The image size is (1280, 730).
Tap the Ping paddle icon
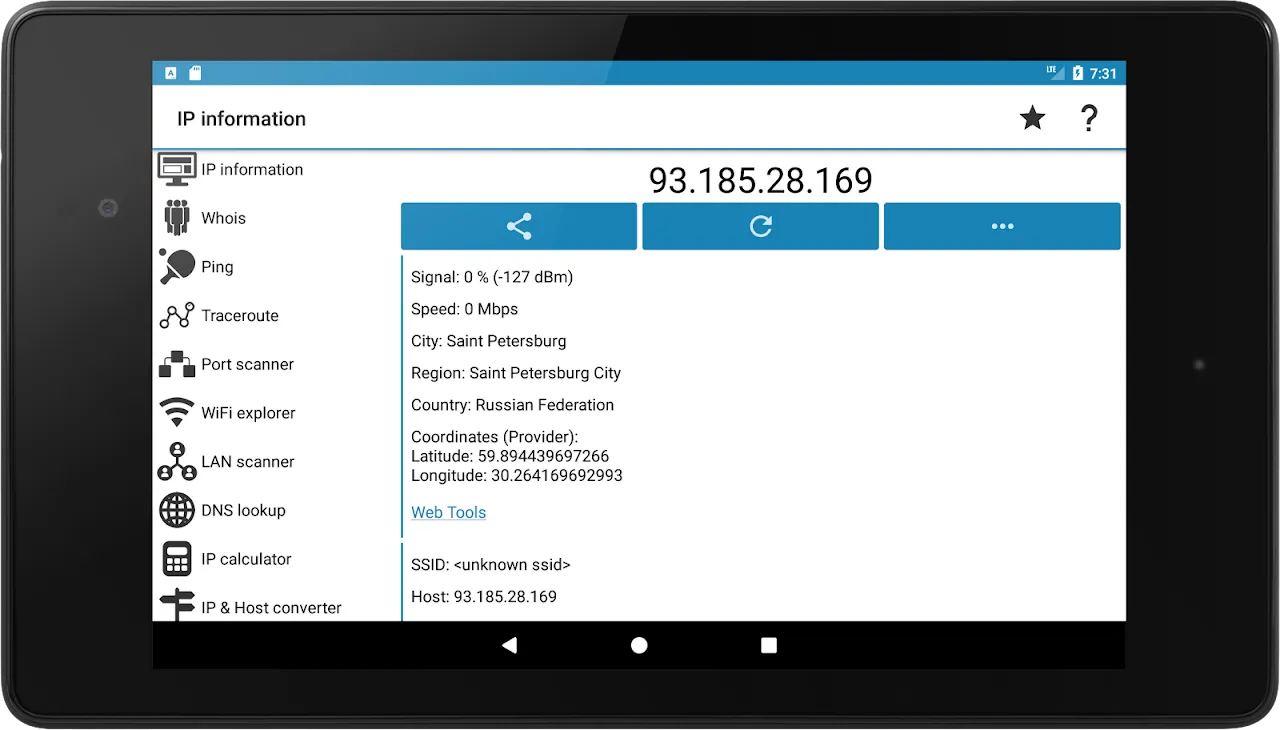click(177, 267)
